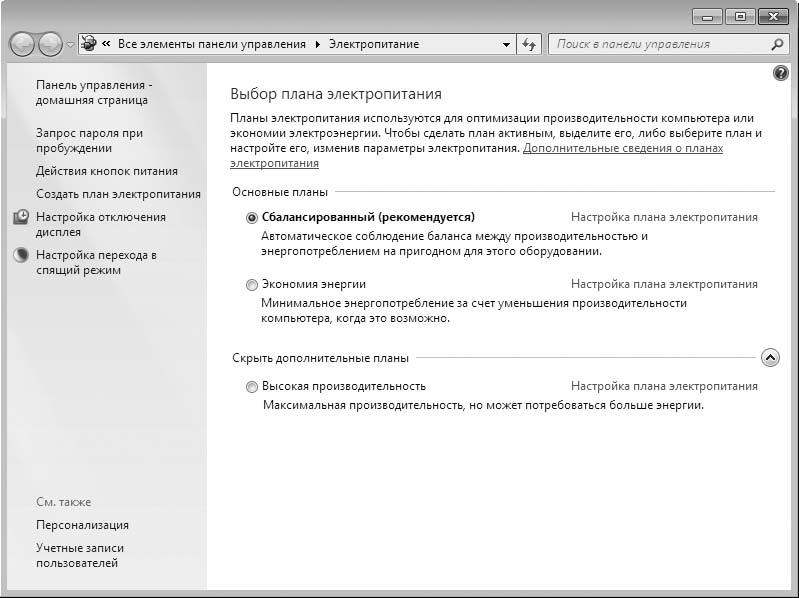
Task: Open 'Учетные записи пользователей' link
Action: pyautogui.click(x=80, y=555)
